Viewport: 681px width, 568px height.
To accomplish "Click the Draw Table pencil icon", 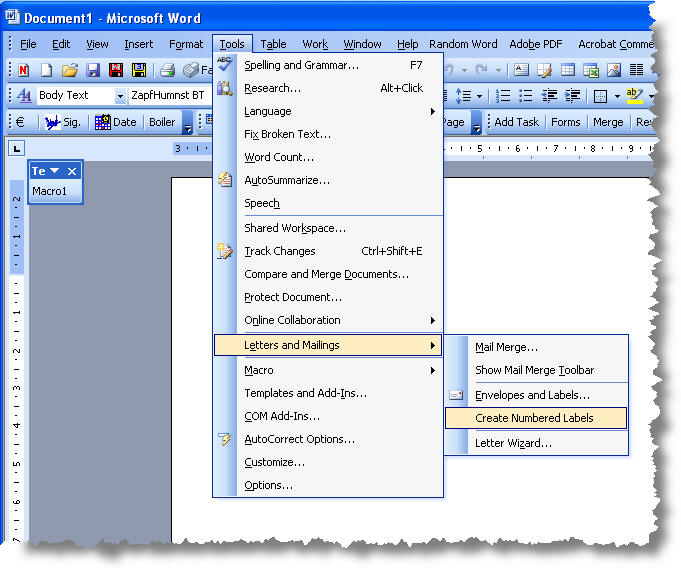I will point(544,70).
